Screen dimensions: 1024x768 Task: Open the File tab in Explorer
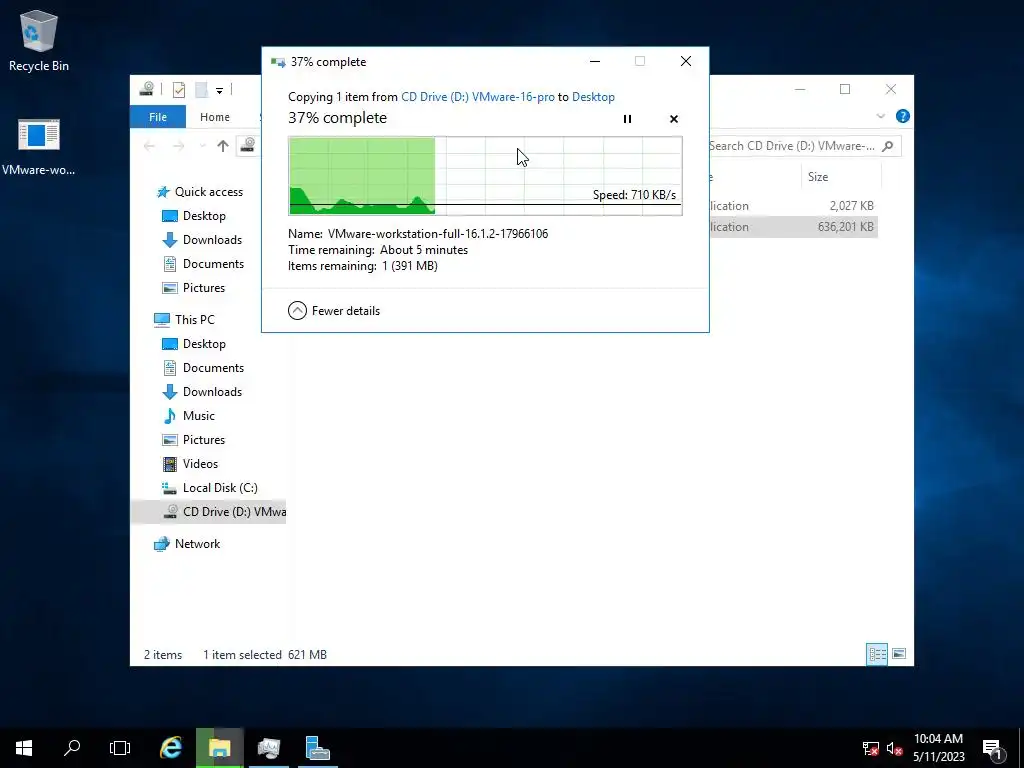pyautogui.click(x=158, y=117)
